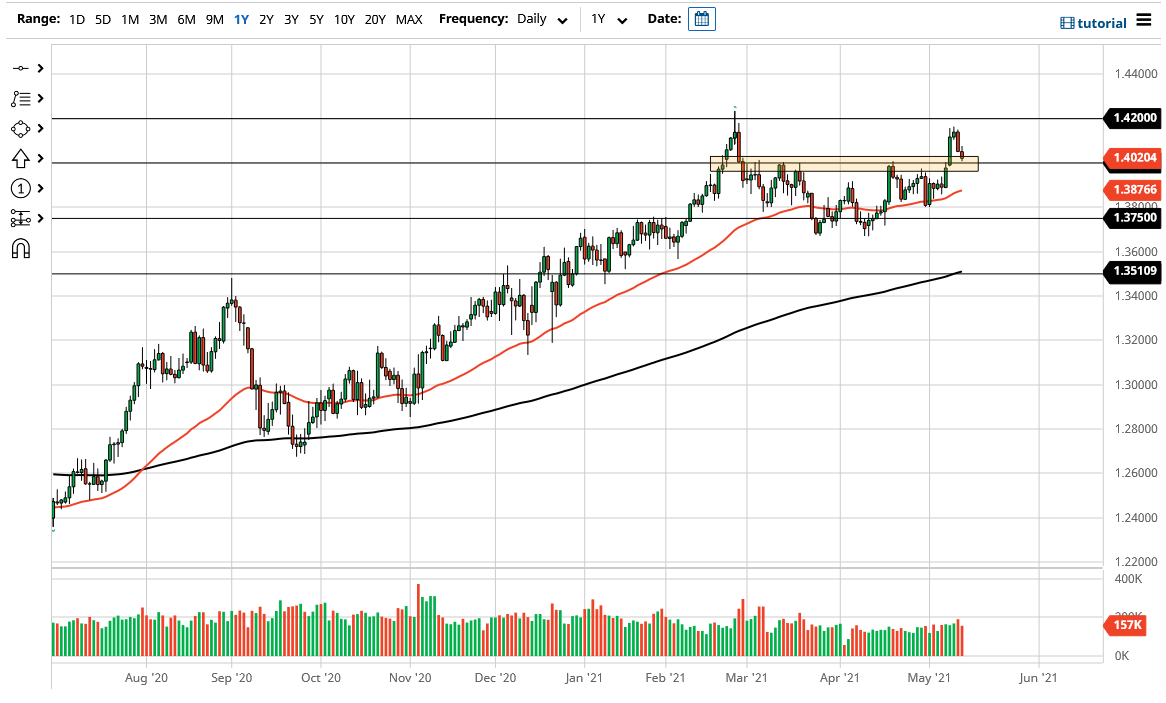Switch to the 5D range

102,19
